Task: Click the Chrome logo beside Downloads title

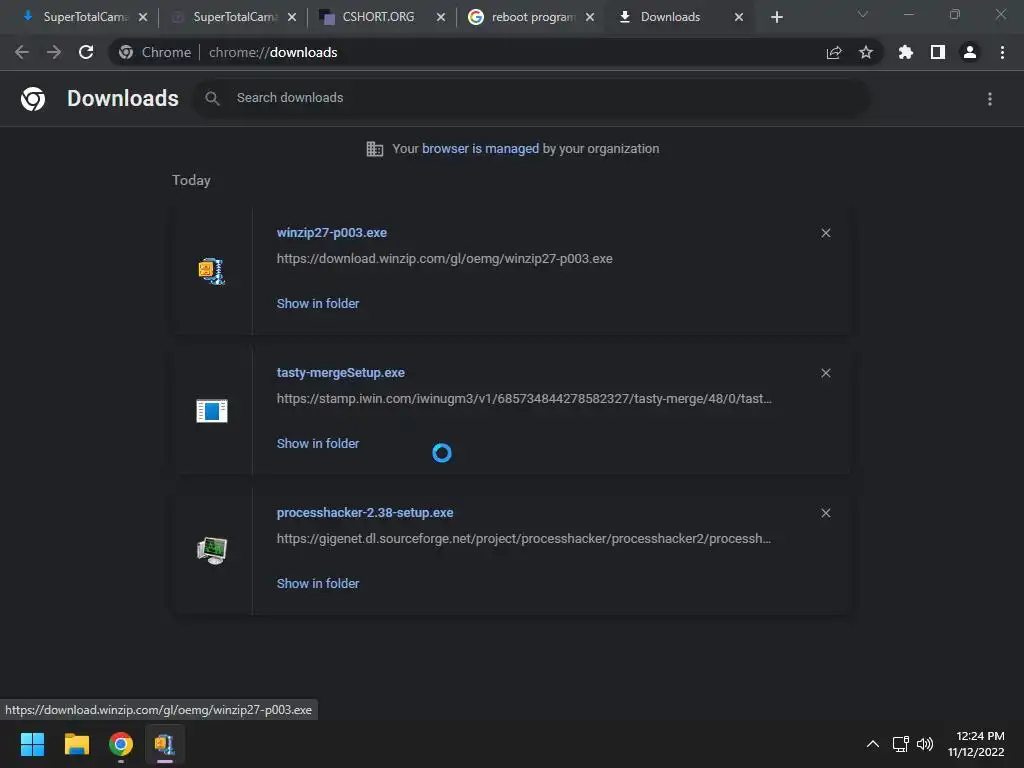Action: click(x=33, y=99)
